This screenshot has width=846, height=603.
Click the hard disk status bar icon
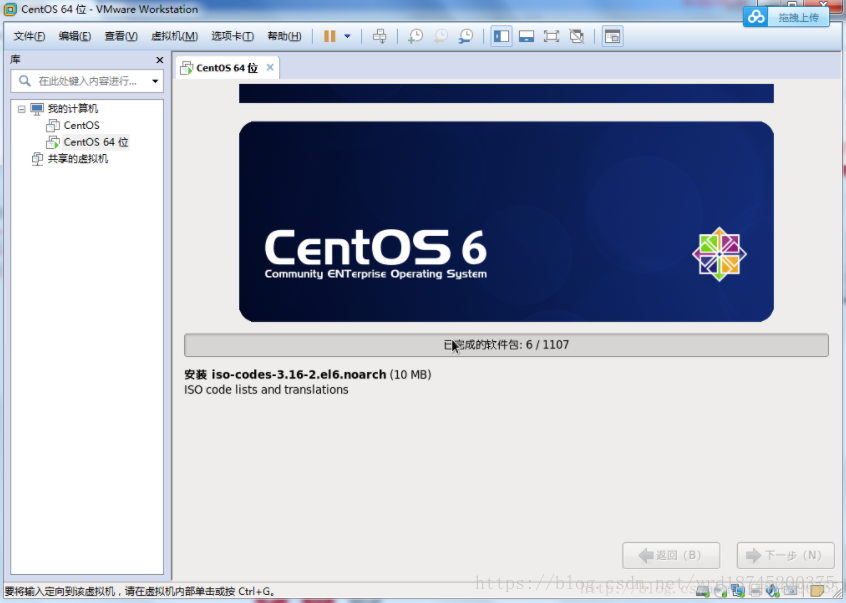pyautogui.click(x=702, y=591)
